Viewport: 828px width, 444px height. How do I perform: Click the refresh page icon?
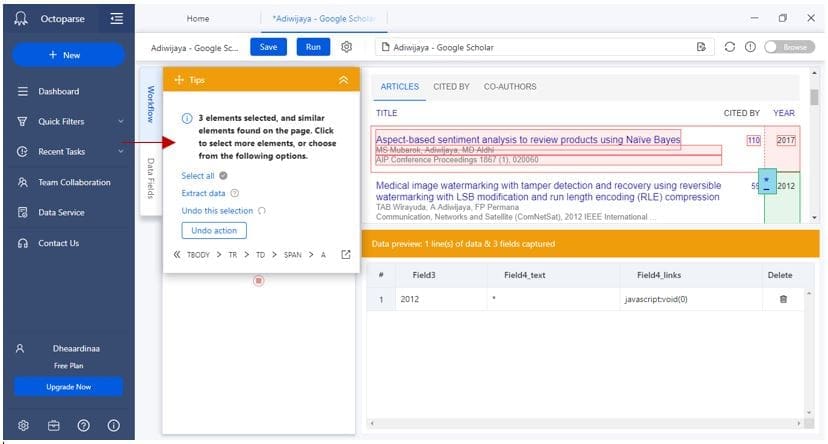[x=730, y=47]
